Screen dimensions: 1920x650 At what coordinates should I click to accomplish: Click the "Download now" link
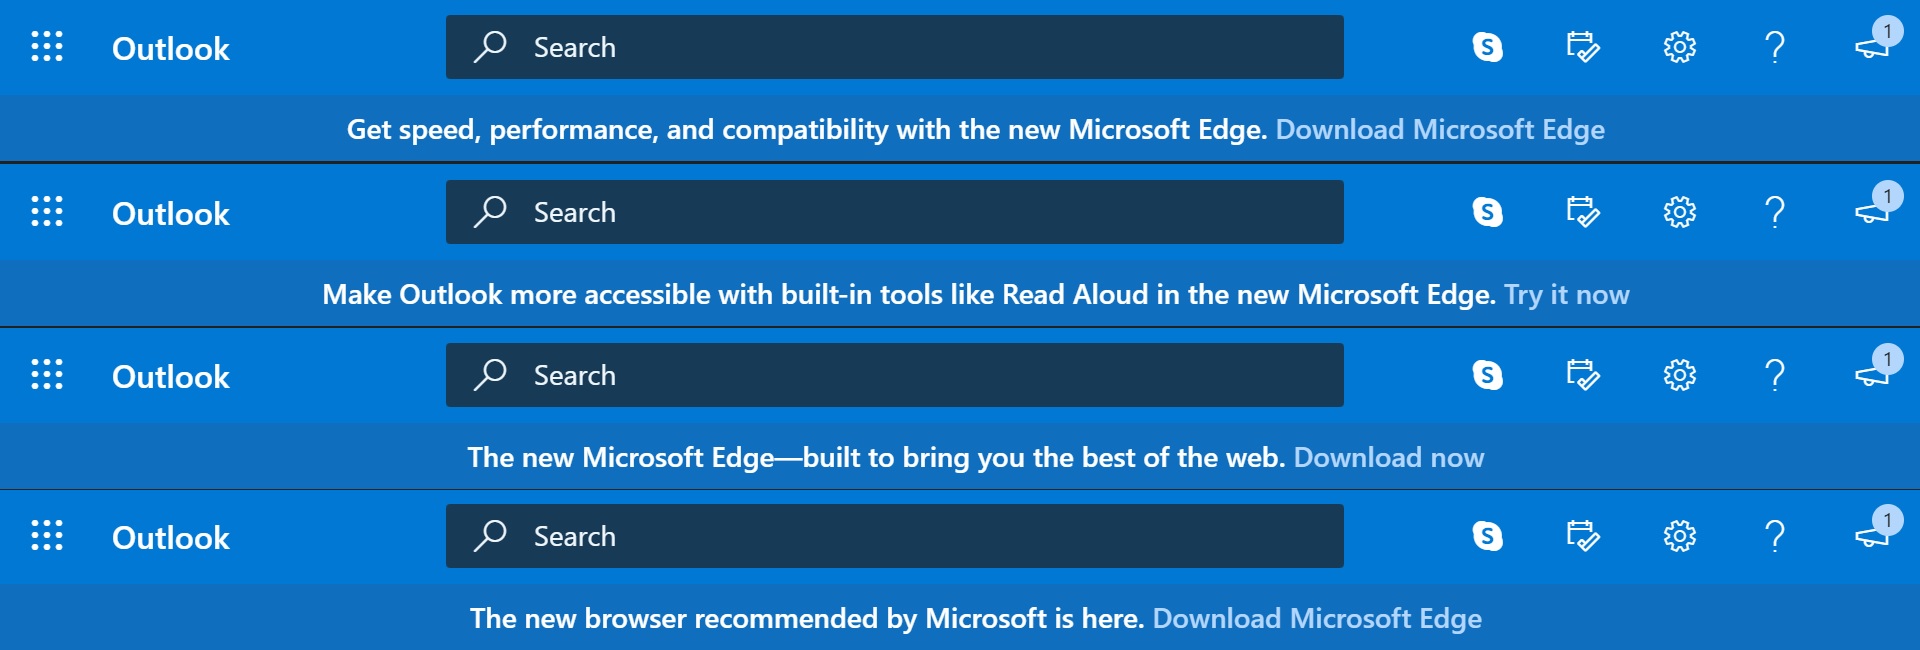(x=1388, y=457)
